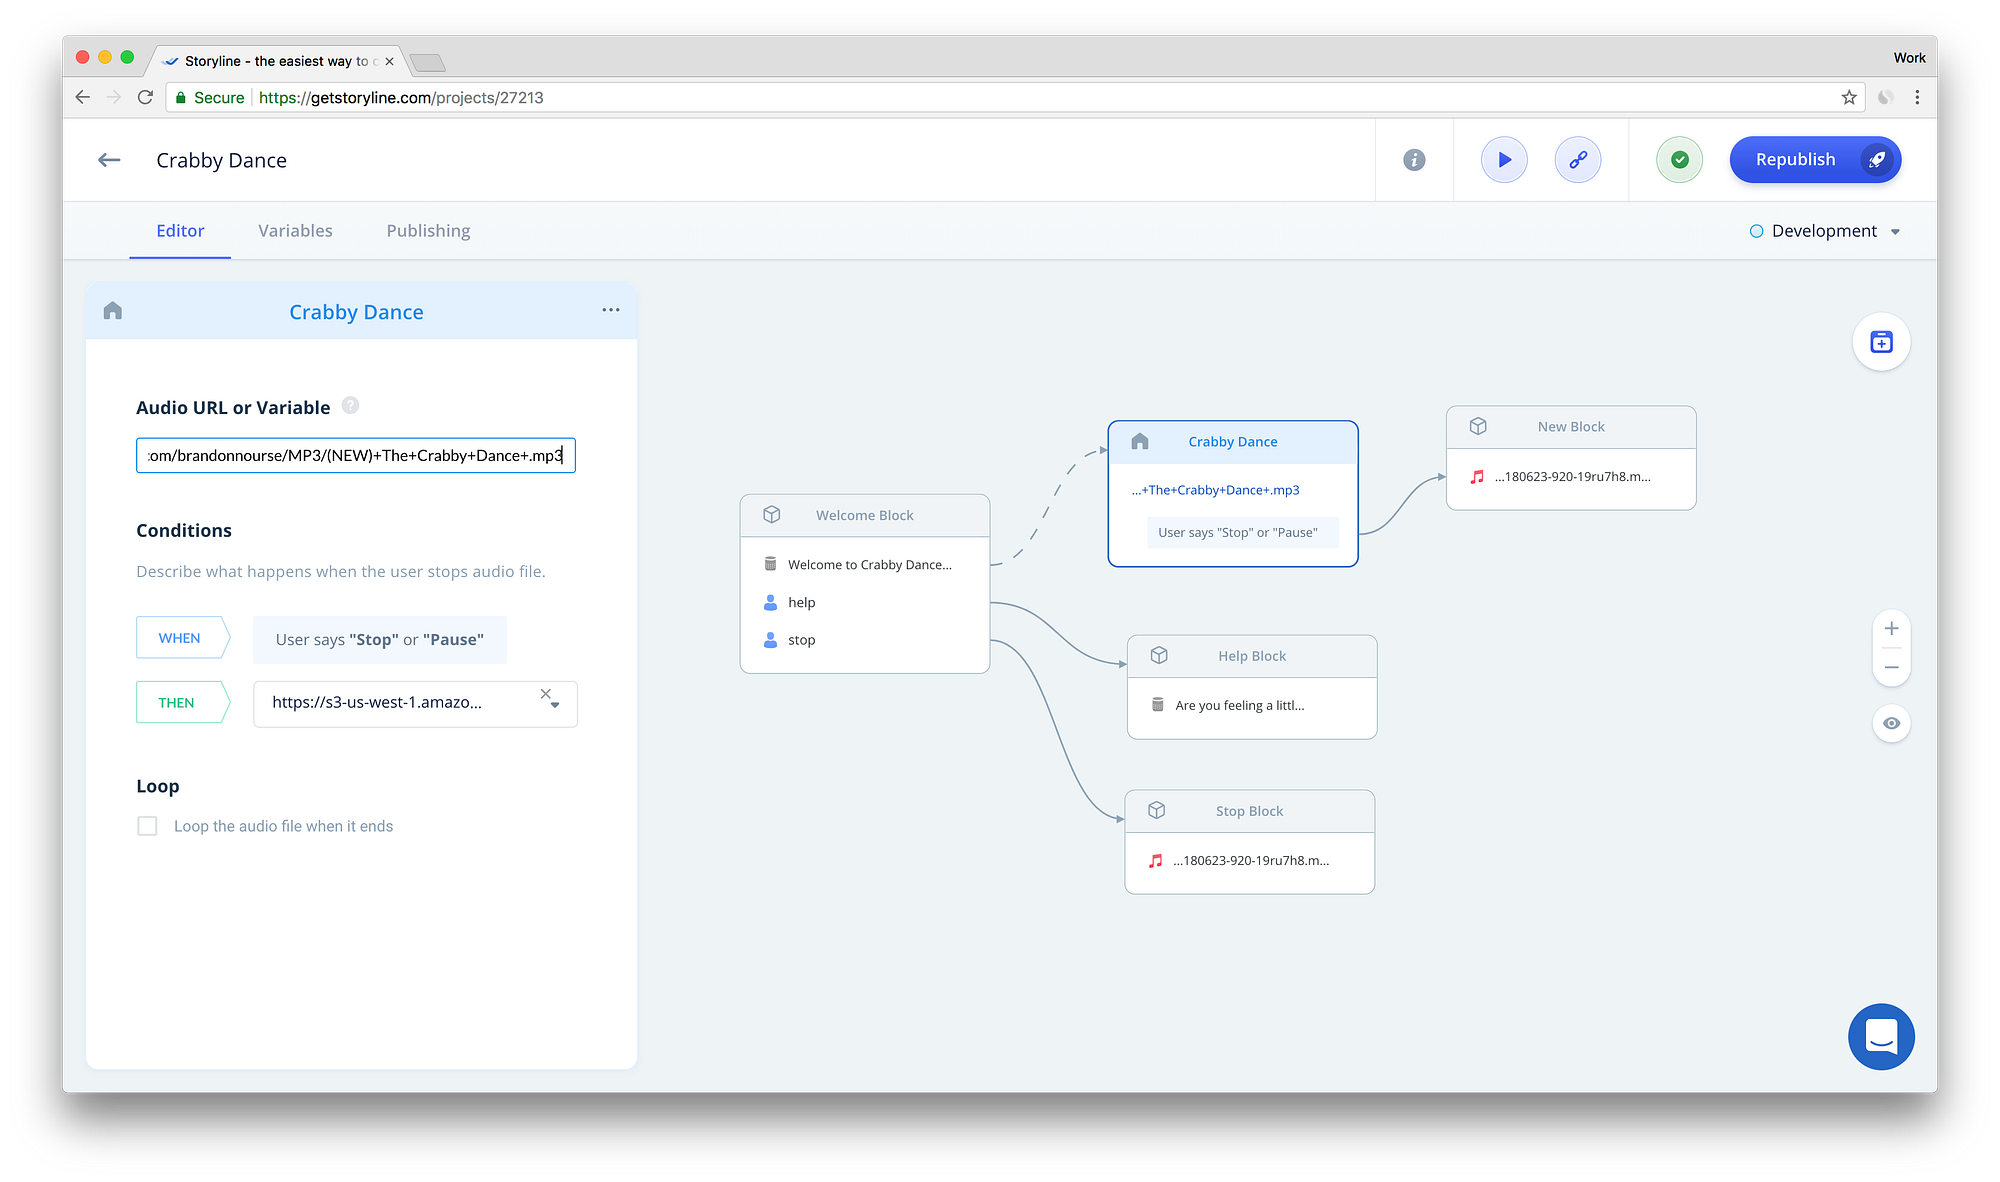Click the add new block icon
Viewport: 2000px width, 1182px height.
click(1881, 342)
